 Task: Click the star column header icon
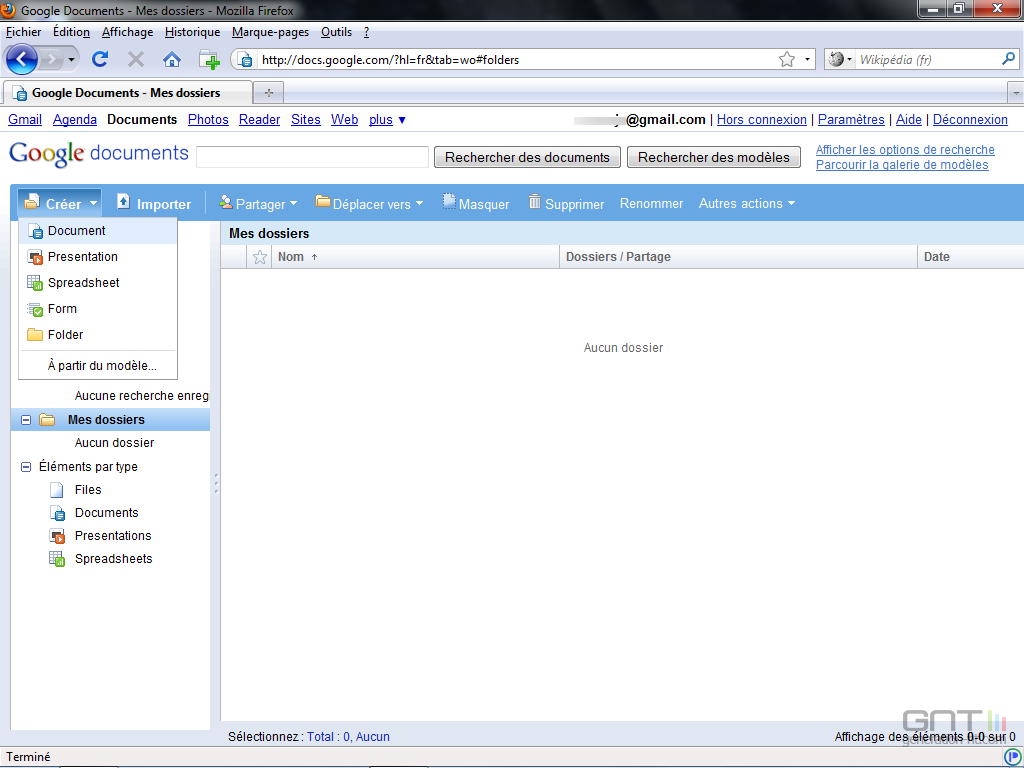pos(259,257)
